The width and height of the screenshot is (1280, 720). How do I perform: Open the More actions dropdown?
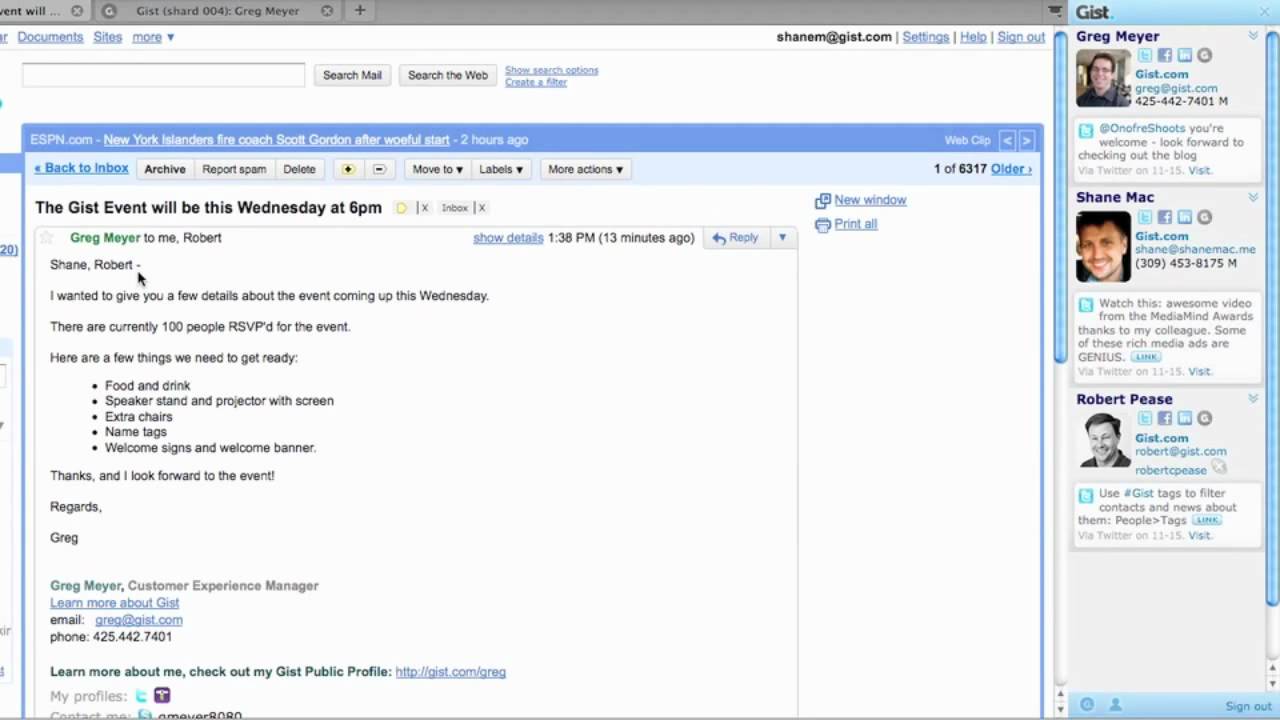pyautogui.click(x=586, y=169)
